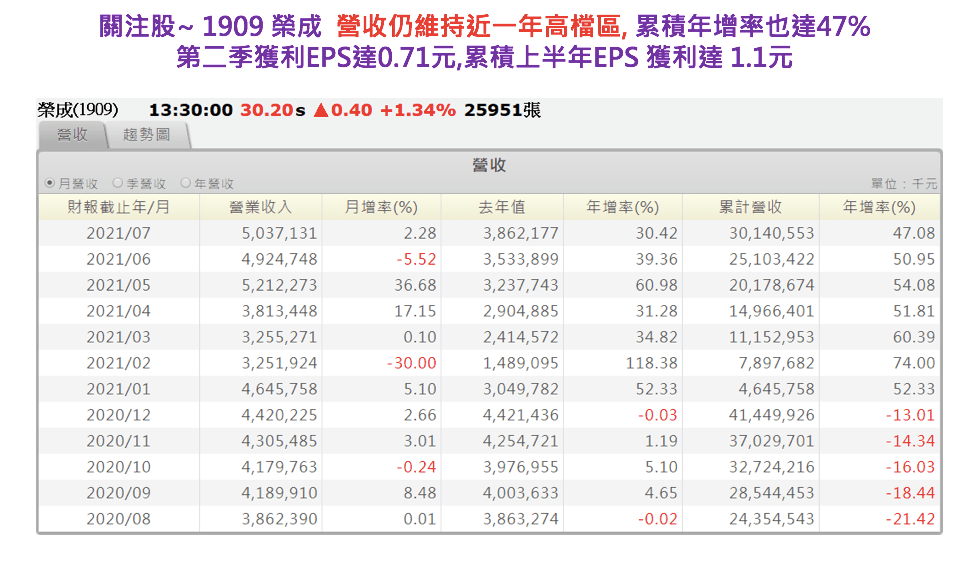Pick the 年營收 radio option
This screenshot has height=562, width=971.
point(186,184)
